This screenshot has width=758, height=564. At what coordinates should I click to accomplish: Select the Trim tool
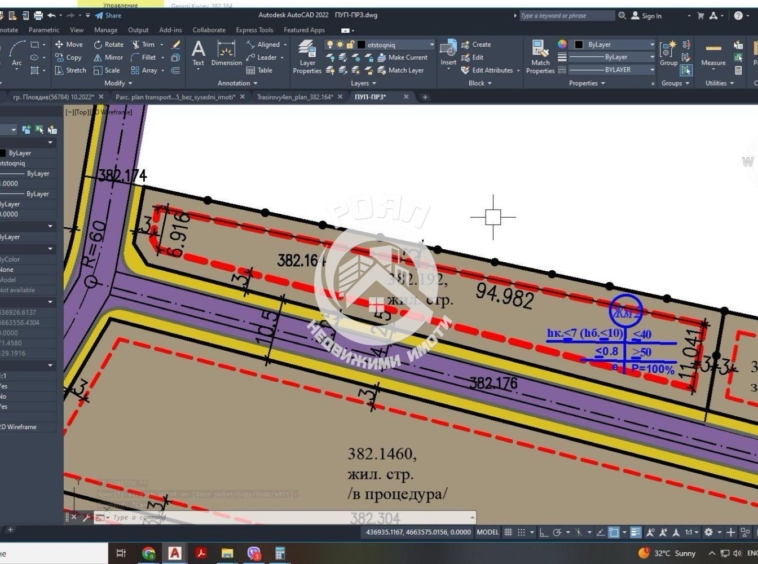(144, 44)
